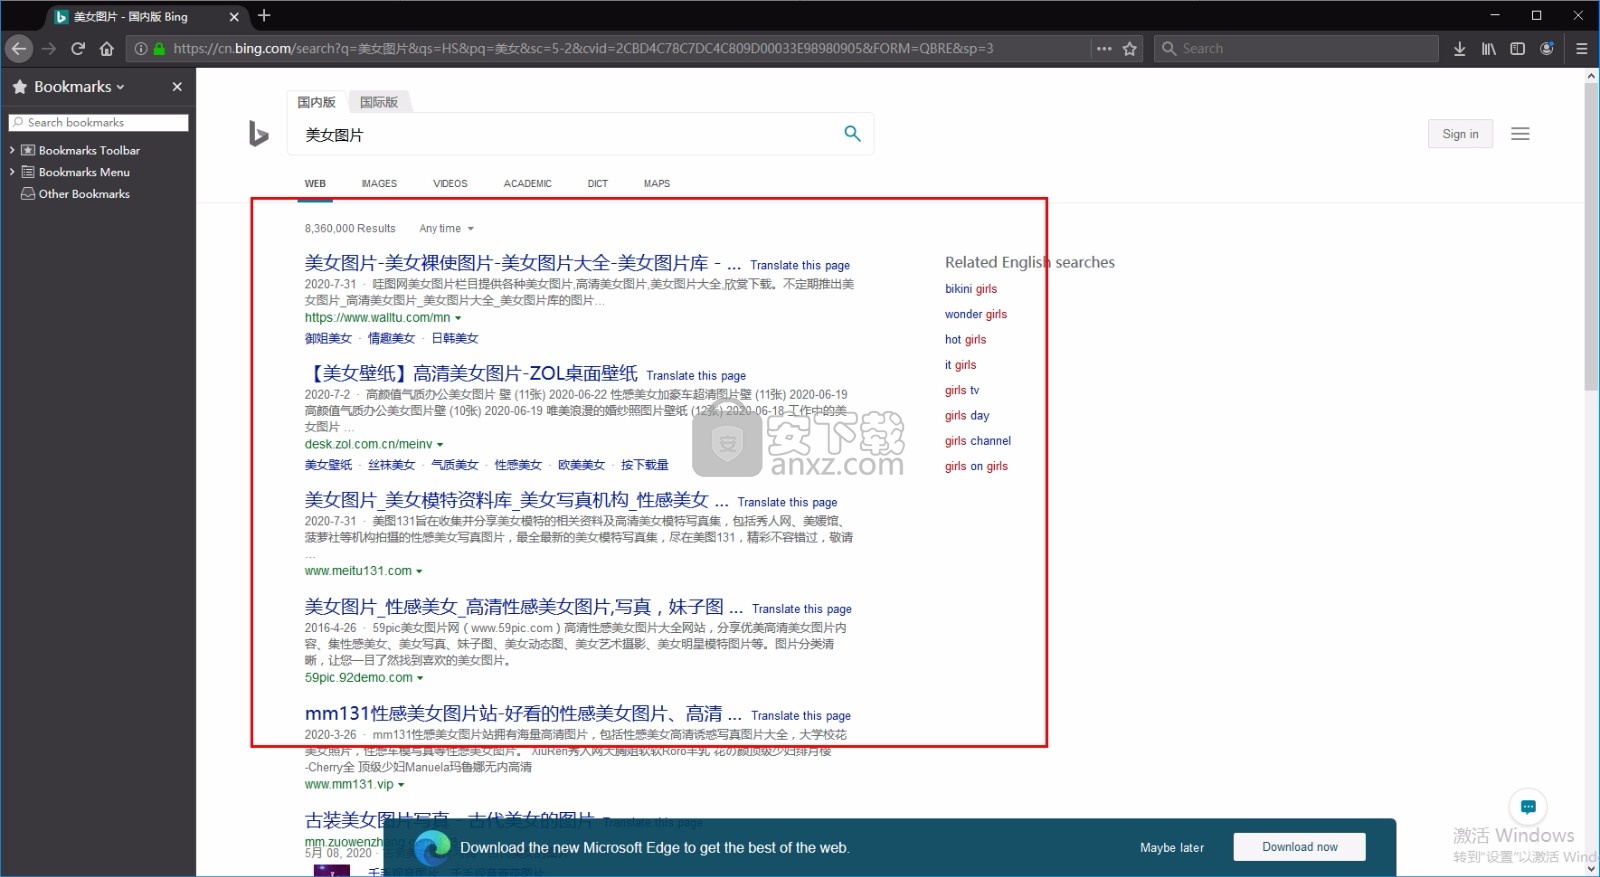
Task: Open Bing's hamburger settings menu
Action: 1520,134
